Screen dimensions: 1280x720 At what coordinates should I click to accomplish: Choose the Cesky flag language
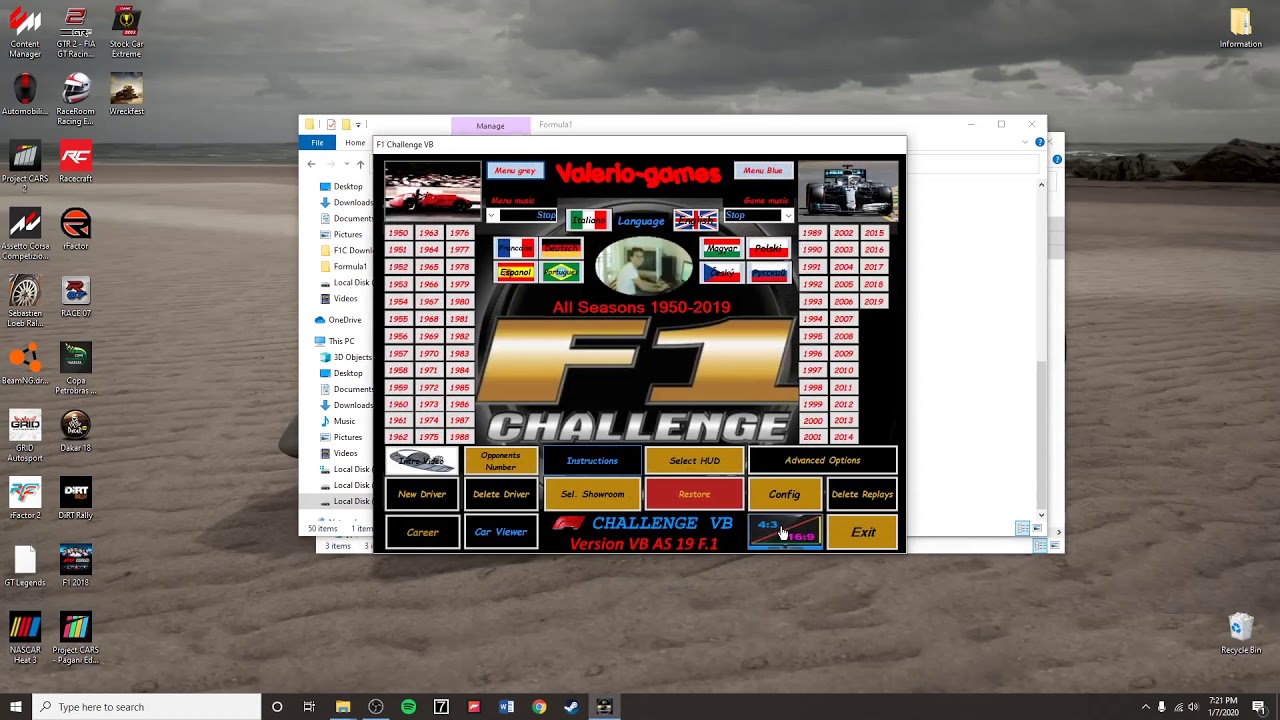[x=721, y=272]
